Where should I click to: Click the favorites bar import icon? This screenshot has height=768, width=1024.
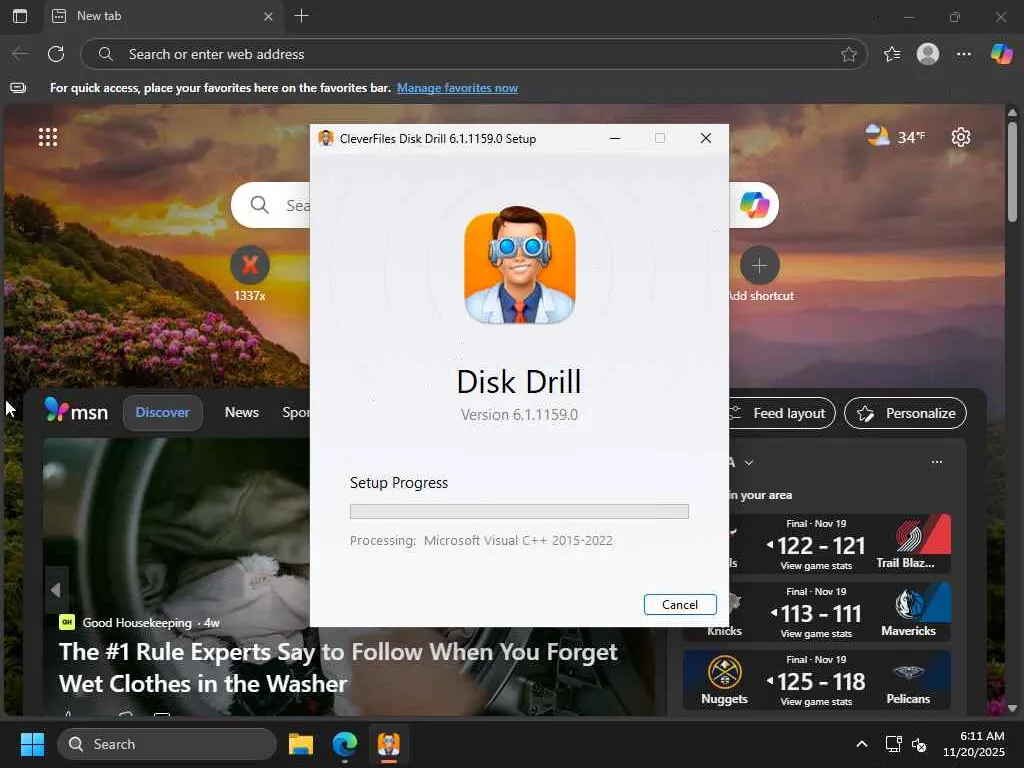tap(18, 88)
